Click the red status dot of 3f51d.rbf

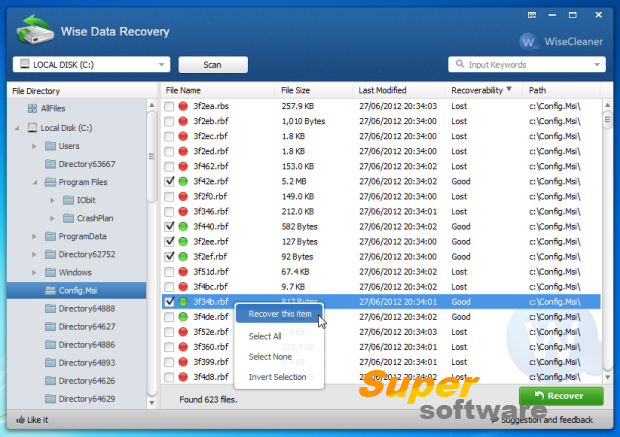coord(183,272)
